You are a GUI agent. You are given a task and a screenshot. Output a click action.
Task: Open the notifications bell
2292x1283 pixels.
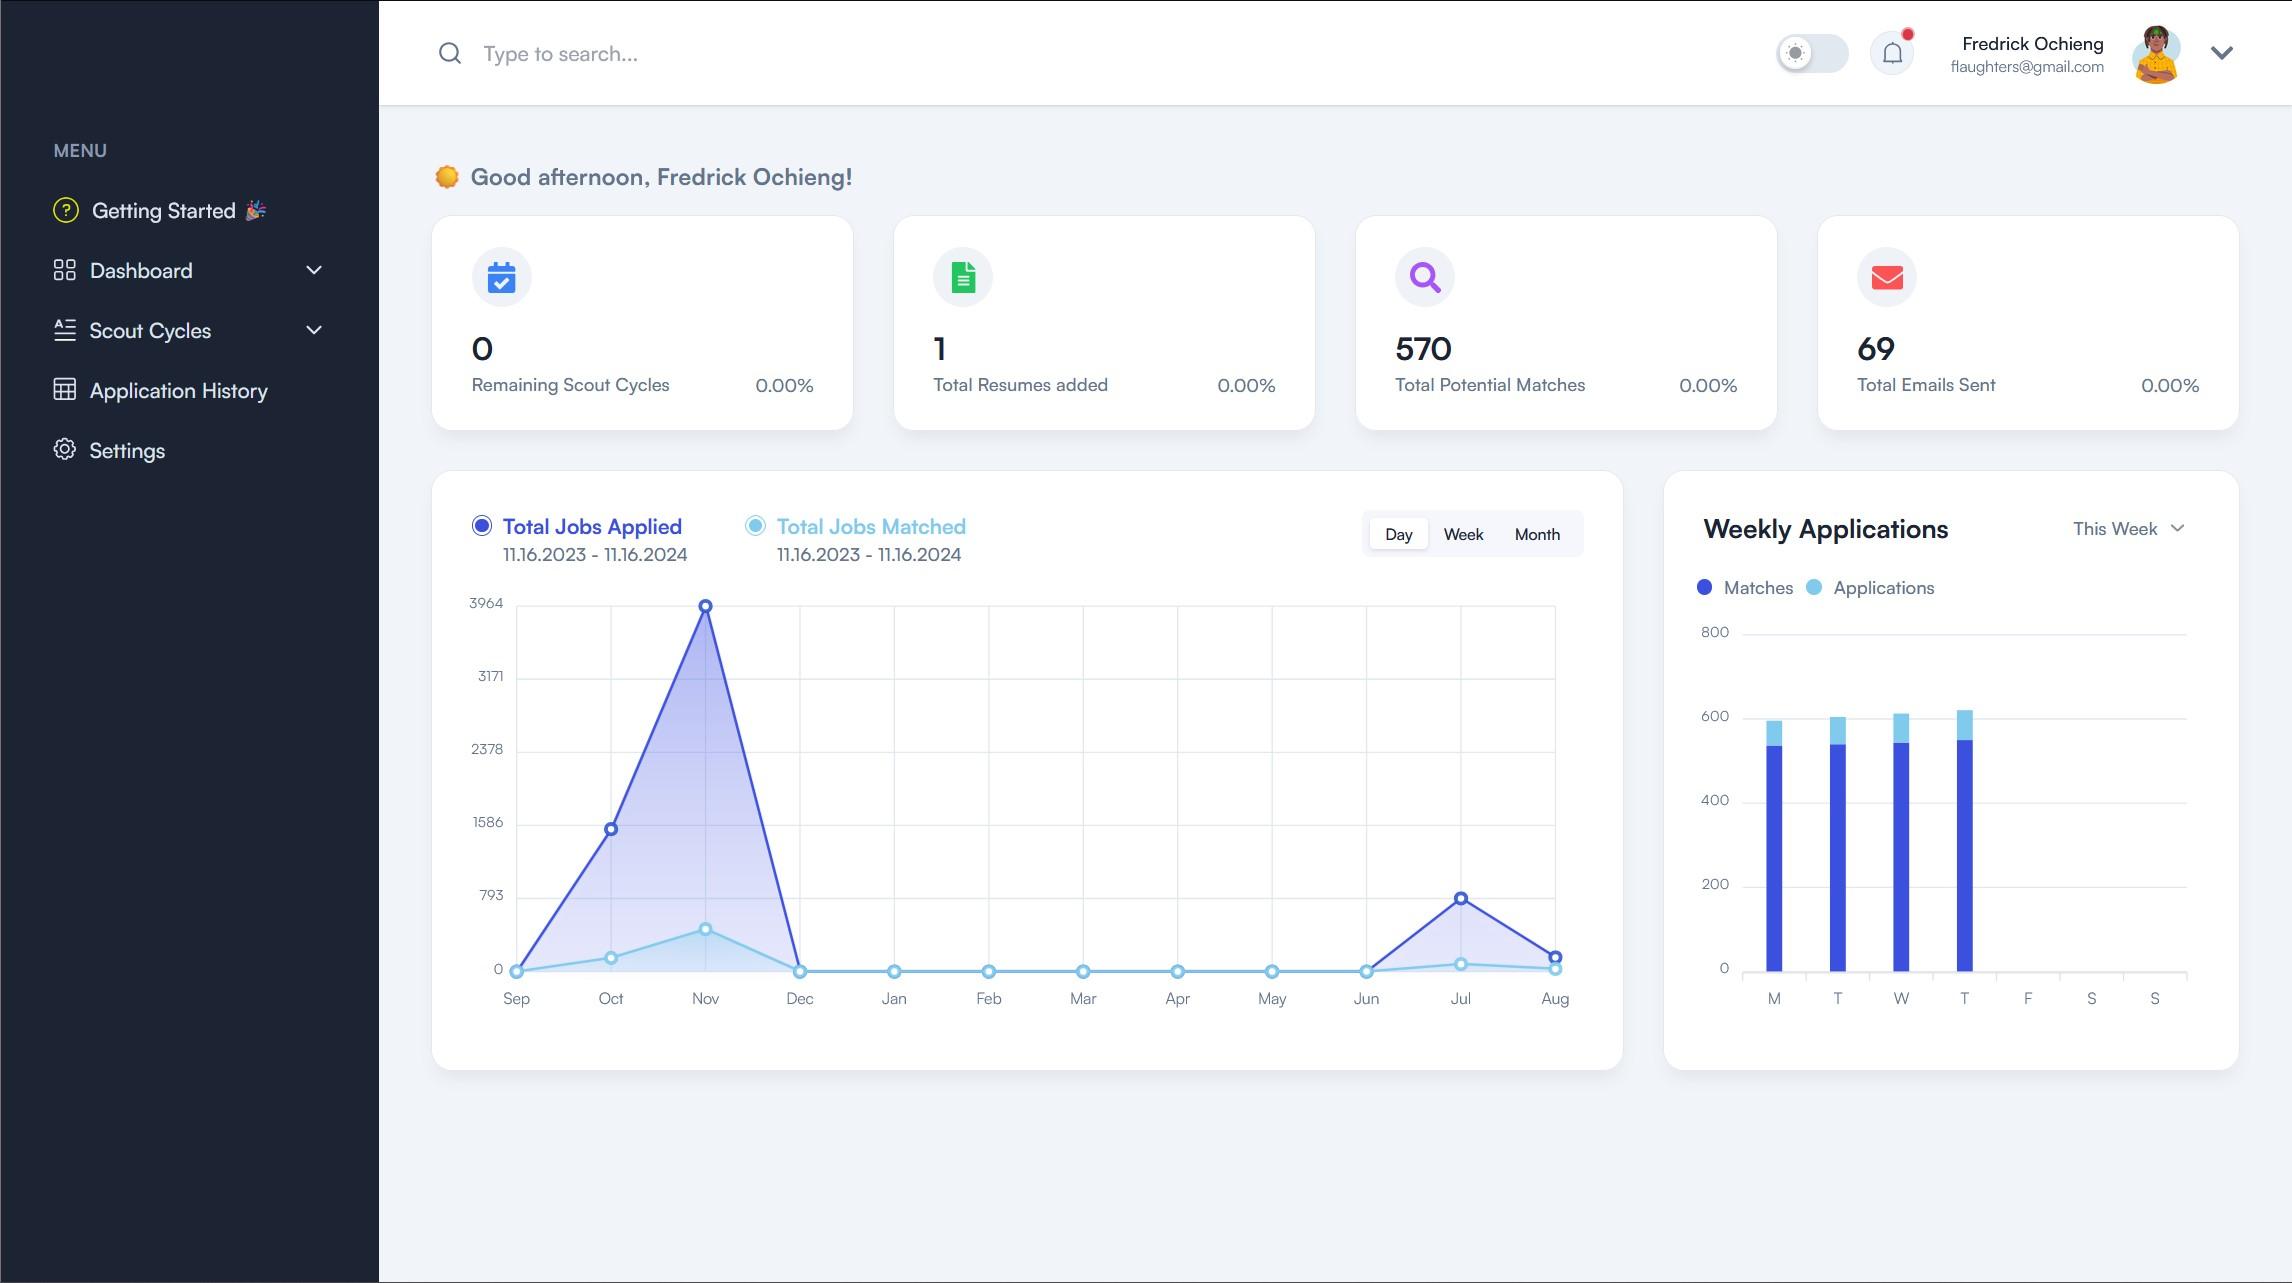[1892, 53]
